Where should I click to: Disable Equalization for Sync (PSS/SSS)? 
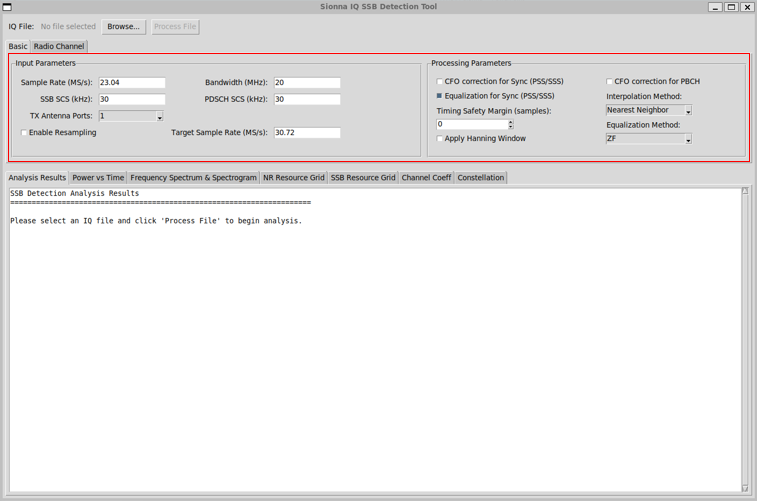pos(440,96)
